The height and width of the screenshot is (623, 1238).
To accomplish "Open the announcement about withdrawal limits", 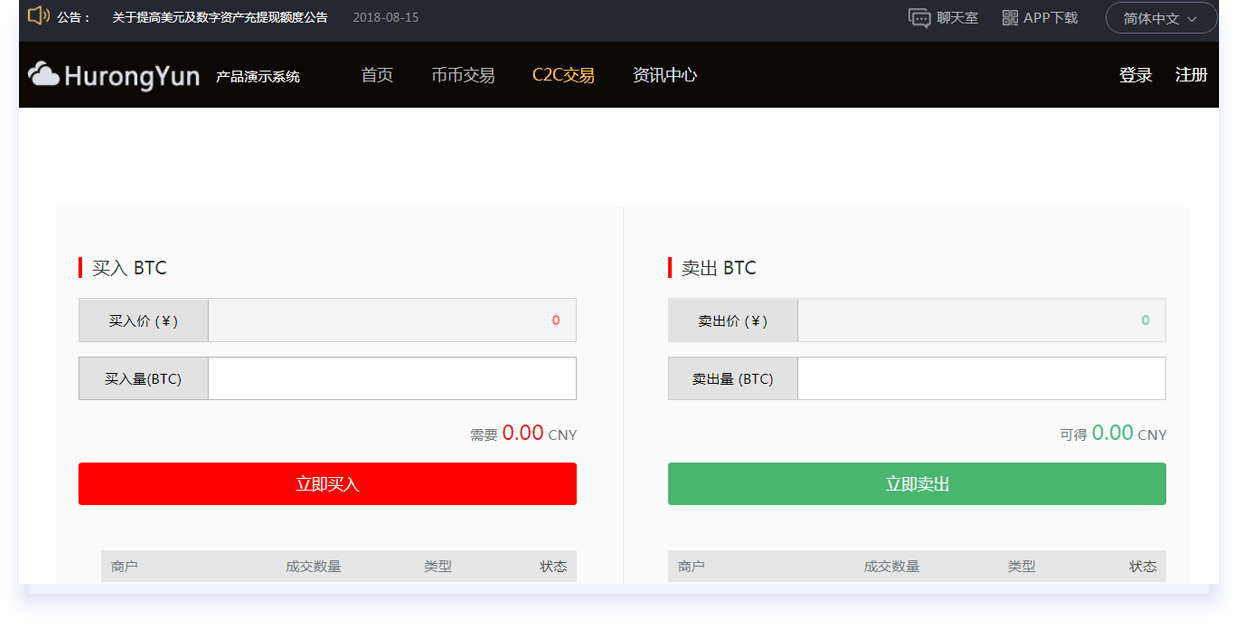I will [x=219, y=18].
